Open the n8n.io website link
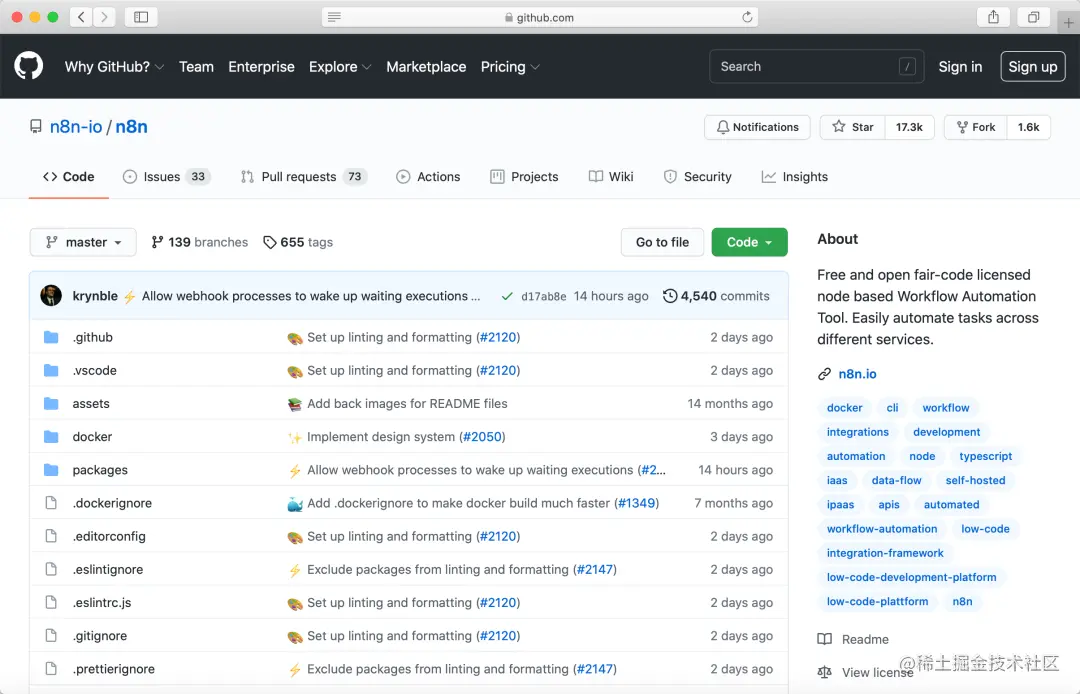The height and width of the screenshot is (694, 1080). click(x=857, y=374)
